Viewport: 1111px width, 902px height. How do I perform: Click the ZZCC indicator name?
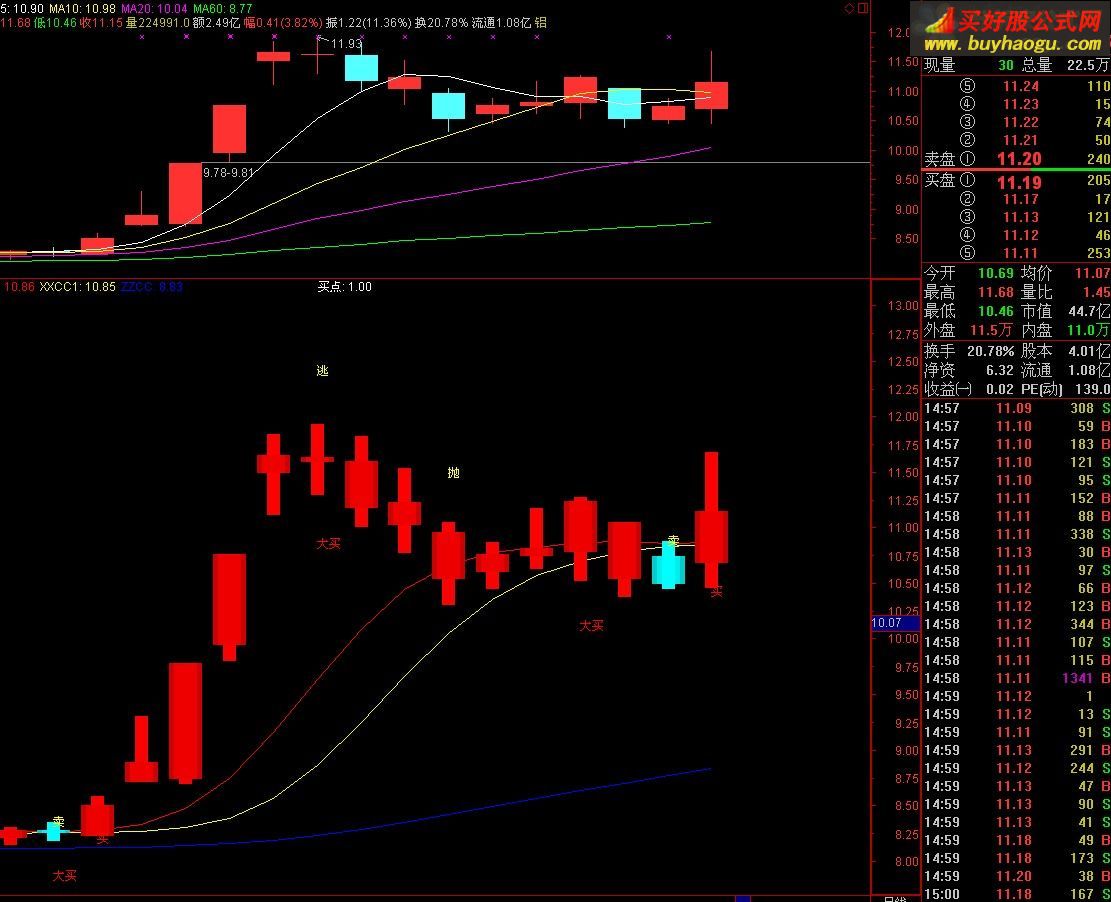click(152, 287)
